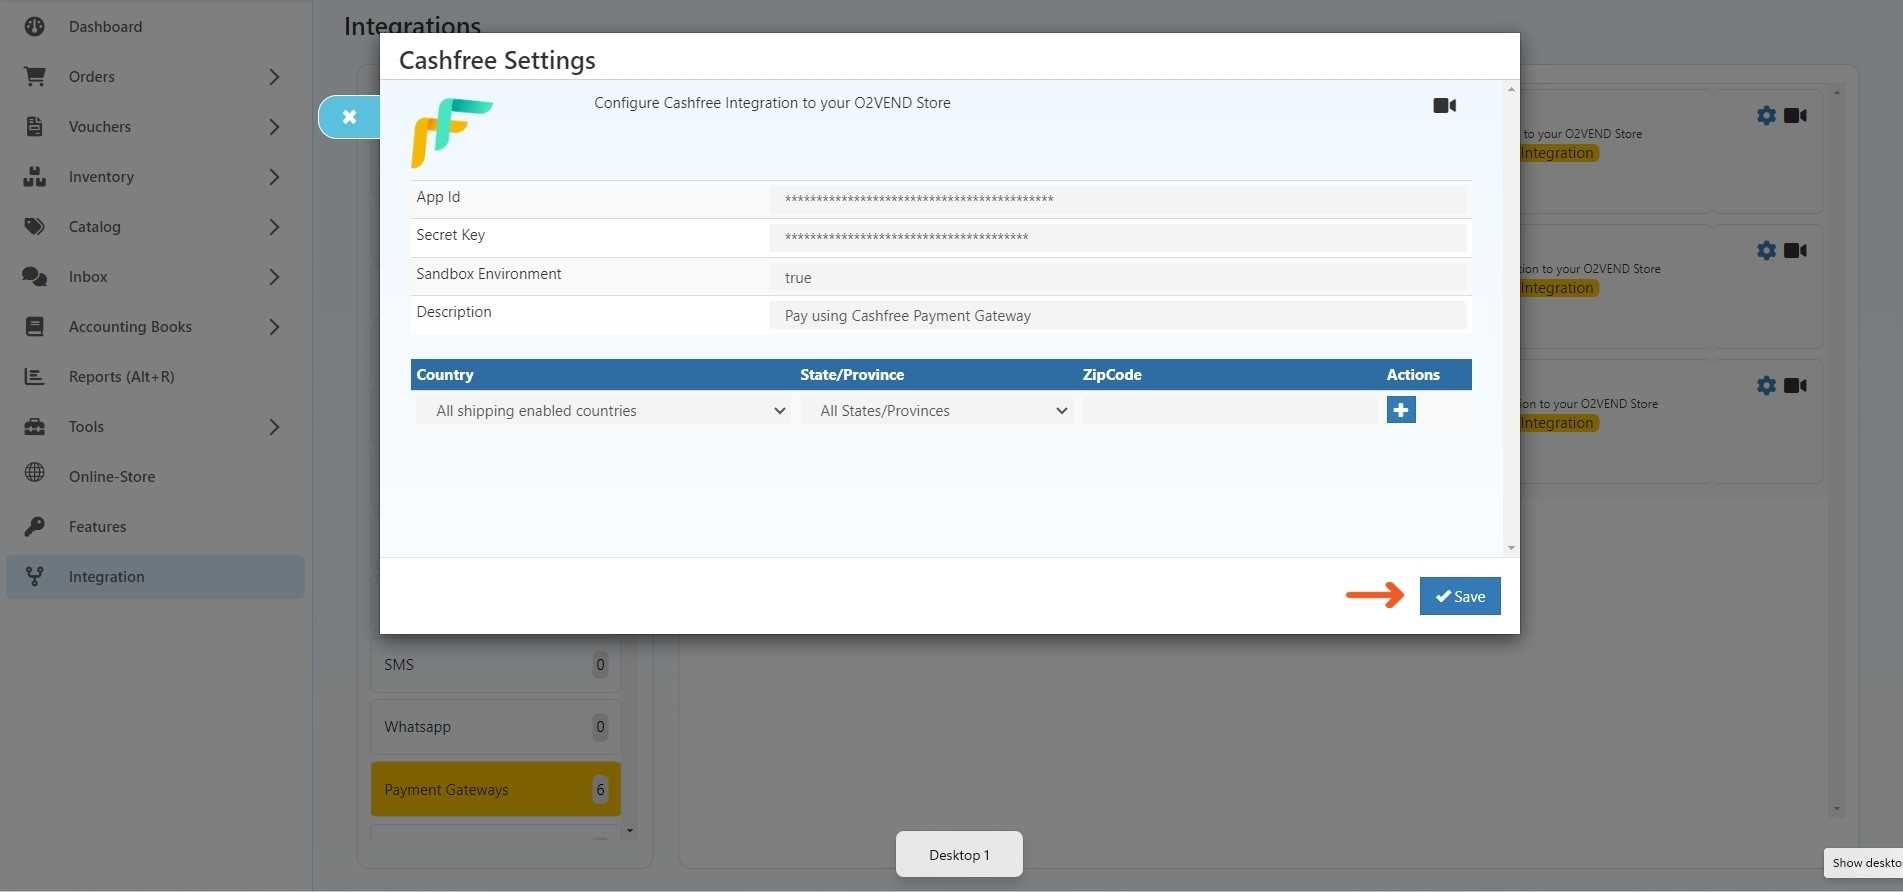Image resolution: width=1903 pixels, height=892 pixels.
Task: Open Online-Store menu item
Action: pyautogui.click(x=155, y=477)
